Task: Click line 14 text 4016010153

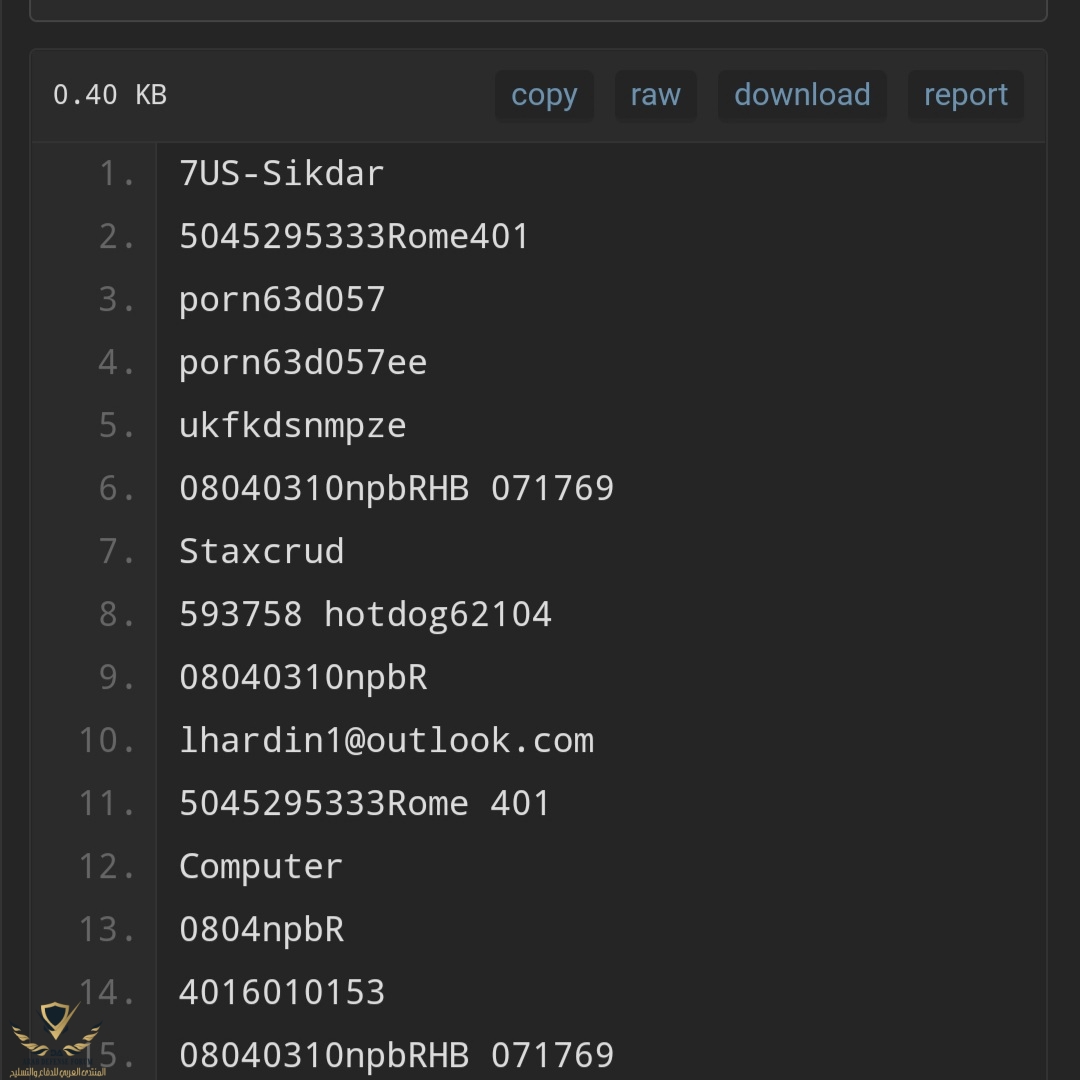Action: (282, 993)
